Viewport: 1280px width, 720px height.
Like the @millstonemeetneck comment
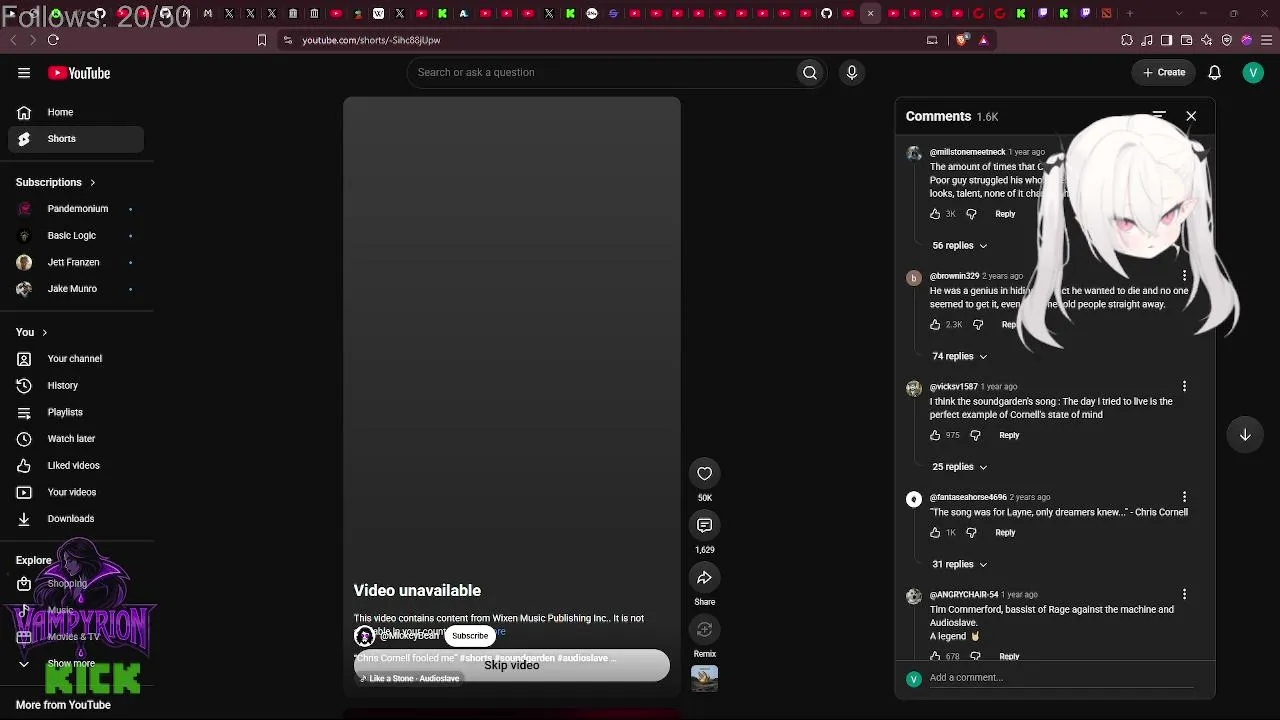[x=935, y=214]
